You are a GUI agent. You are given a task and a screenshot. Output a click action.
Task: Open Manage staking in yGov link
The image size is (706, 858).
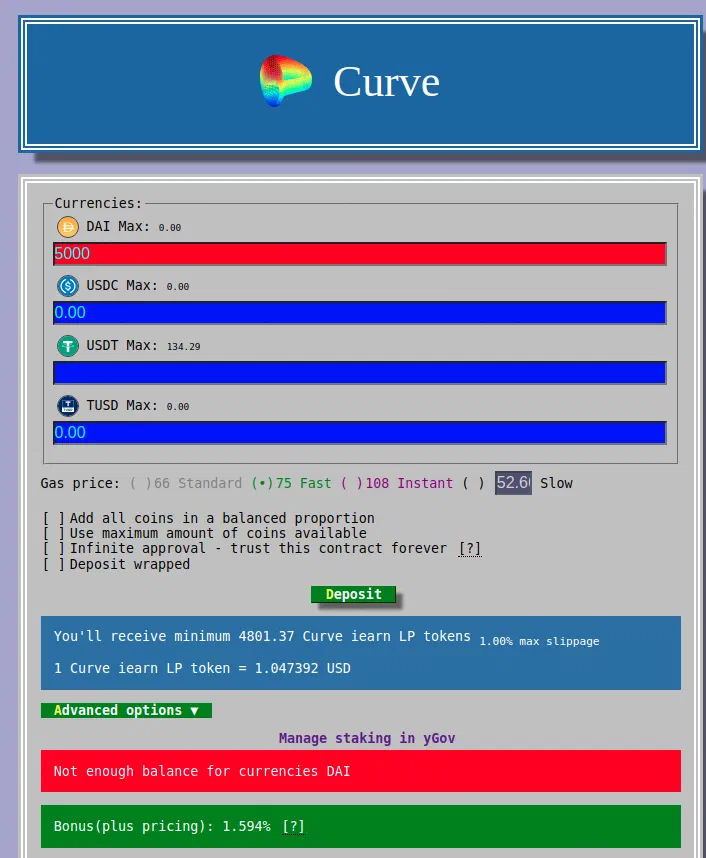click(x=367, y=738)
